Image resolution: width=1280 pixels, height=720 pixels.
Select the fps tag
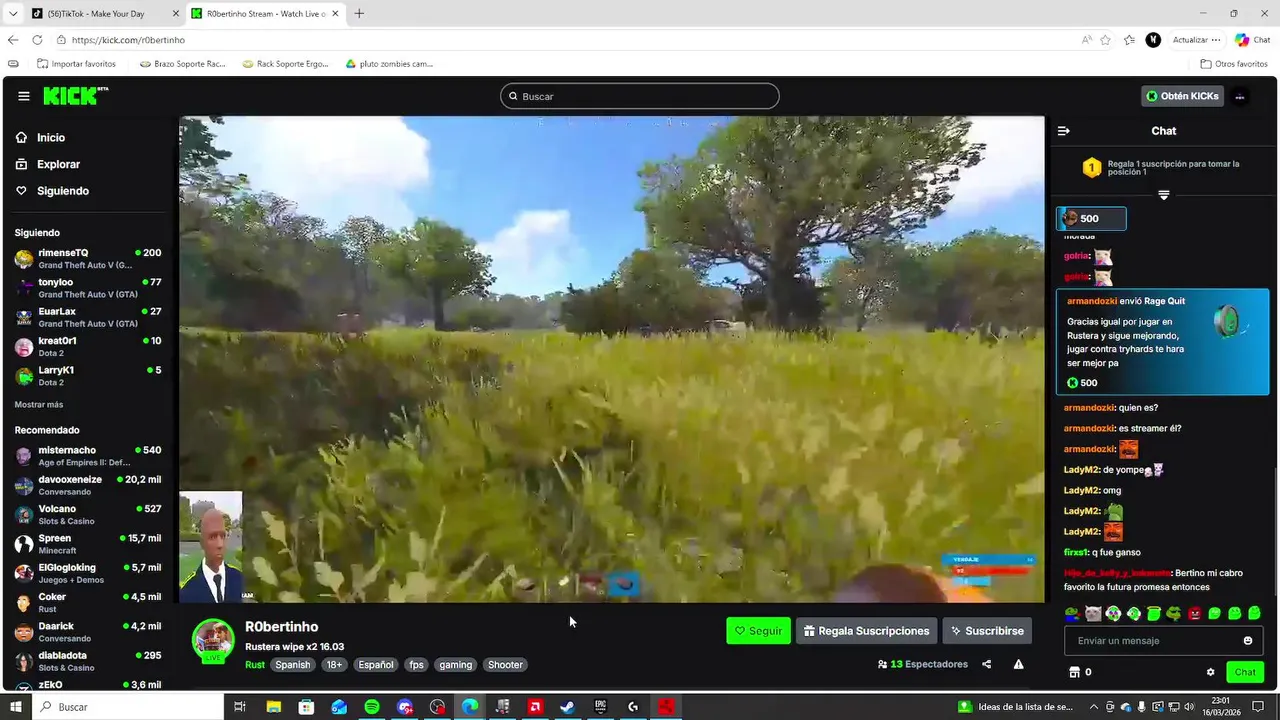pos(416,665)
